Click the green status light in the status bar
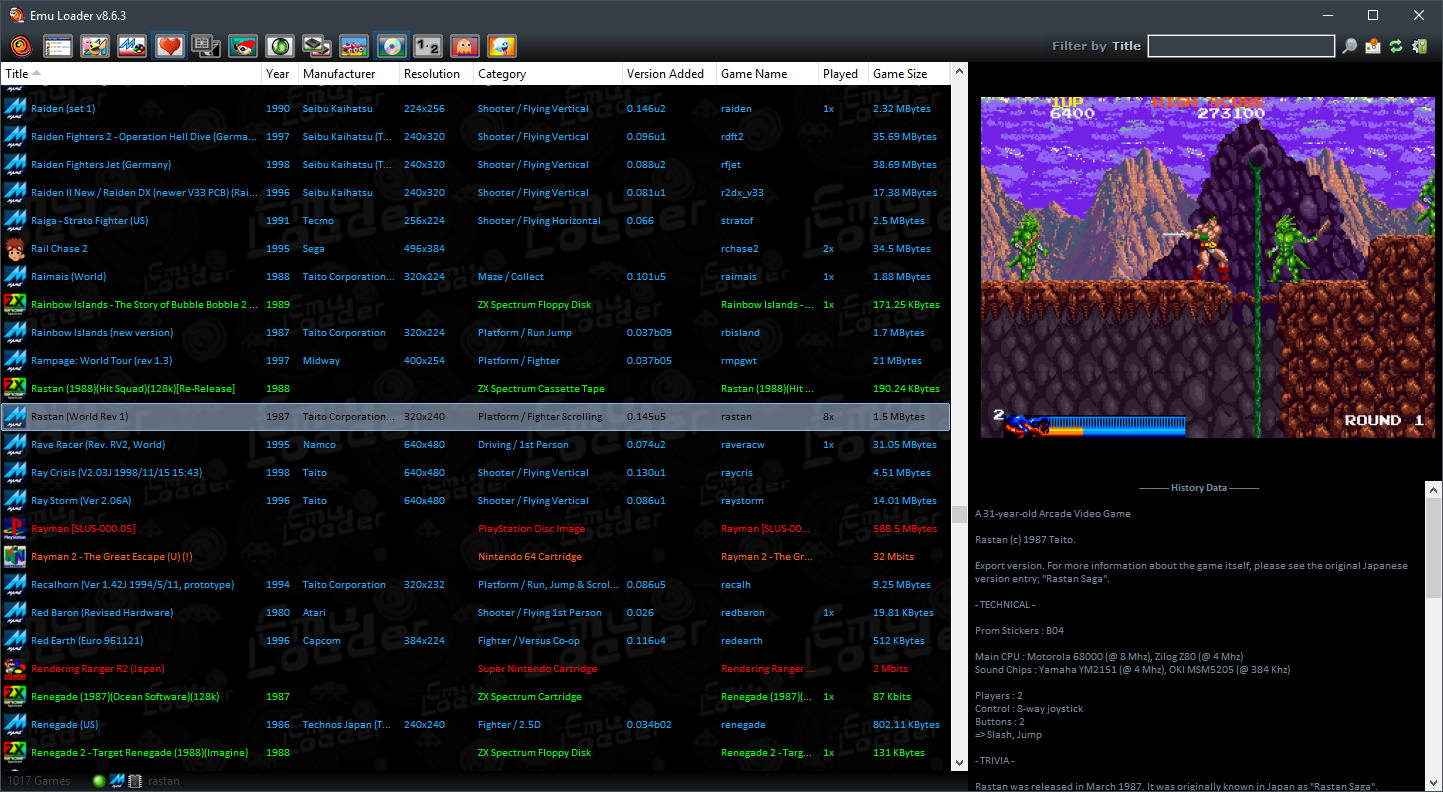This screenshot has height=792, width=1443. pos(99,781)
